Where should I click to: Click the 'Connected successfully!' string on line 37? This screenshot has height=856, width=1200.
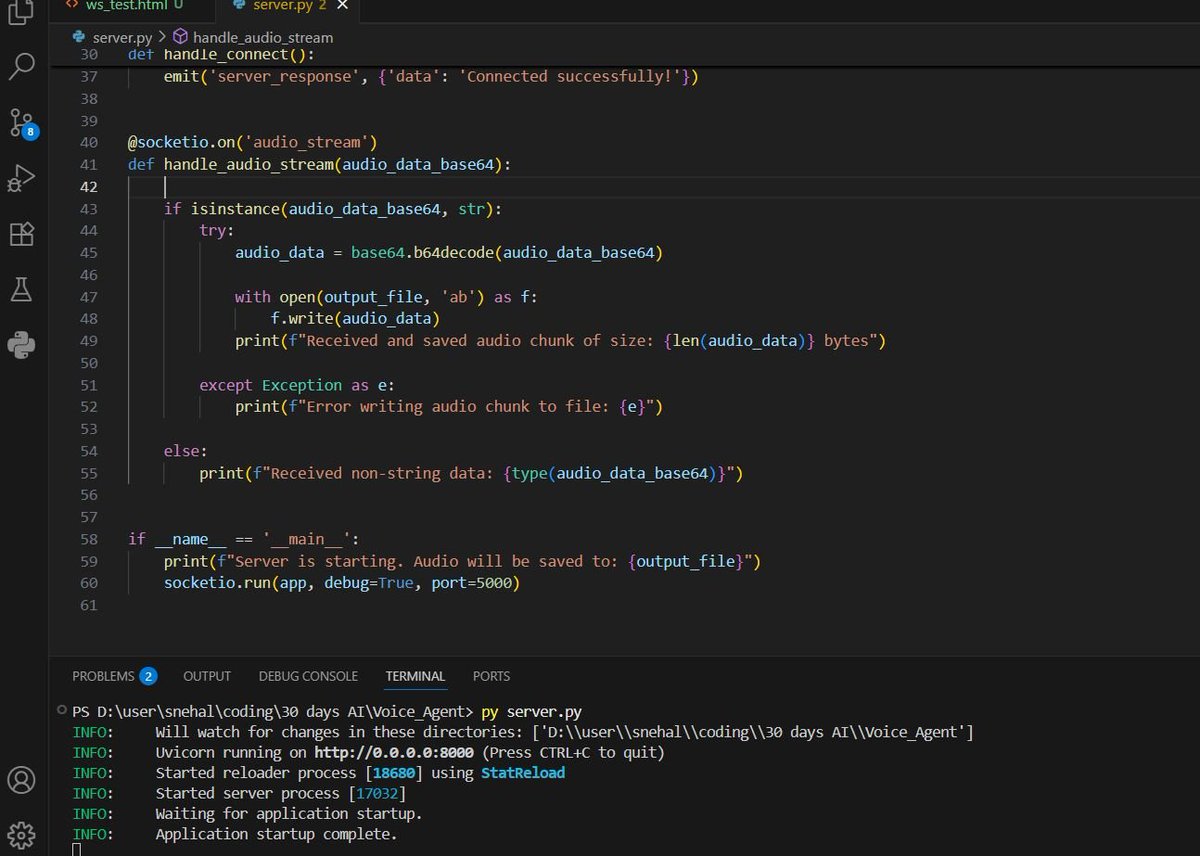(x=573, y=77)
